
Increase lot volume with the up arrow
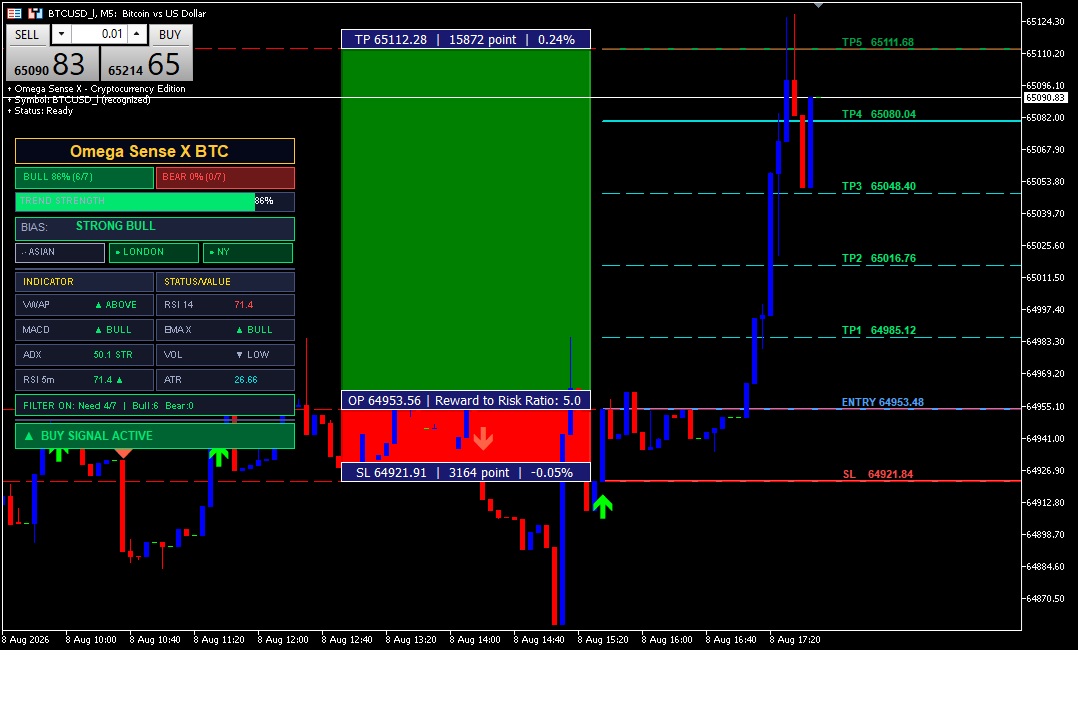click(x=137, y=34)
